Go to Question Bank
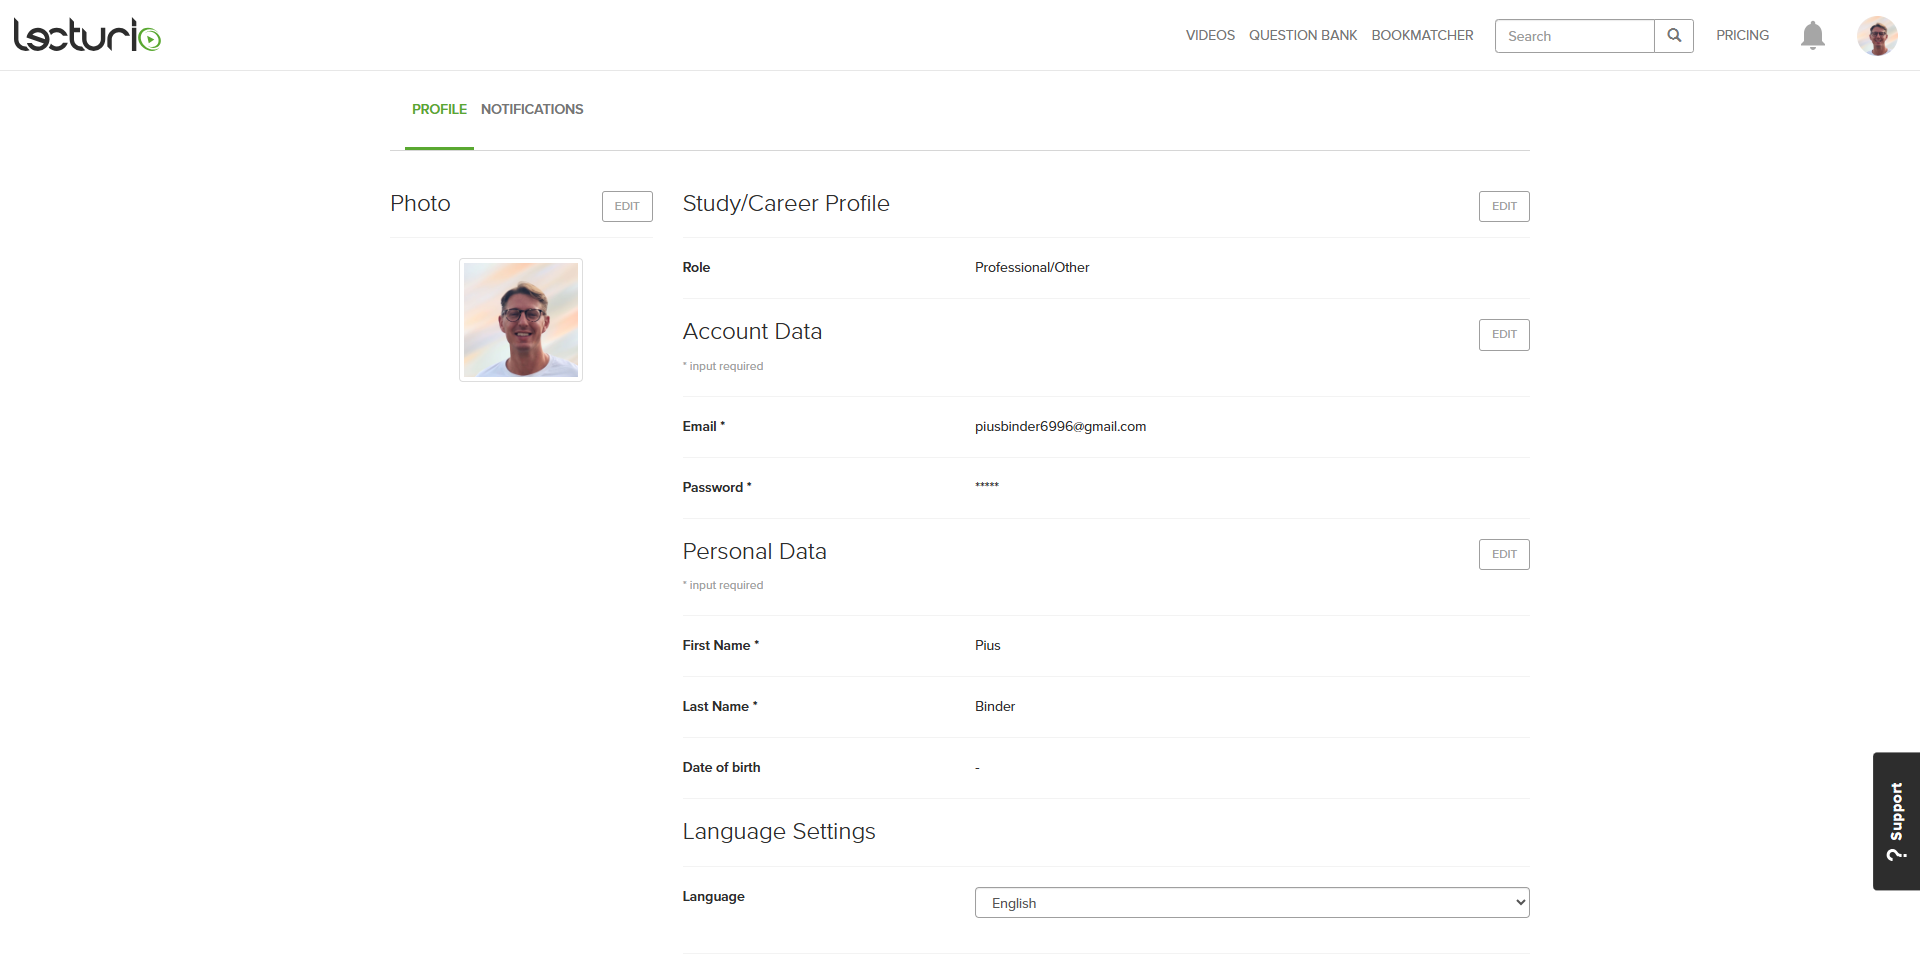Screen dimensions: 1920x974 coord(1303,36)
